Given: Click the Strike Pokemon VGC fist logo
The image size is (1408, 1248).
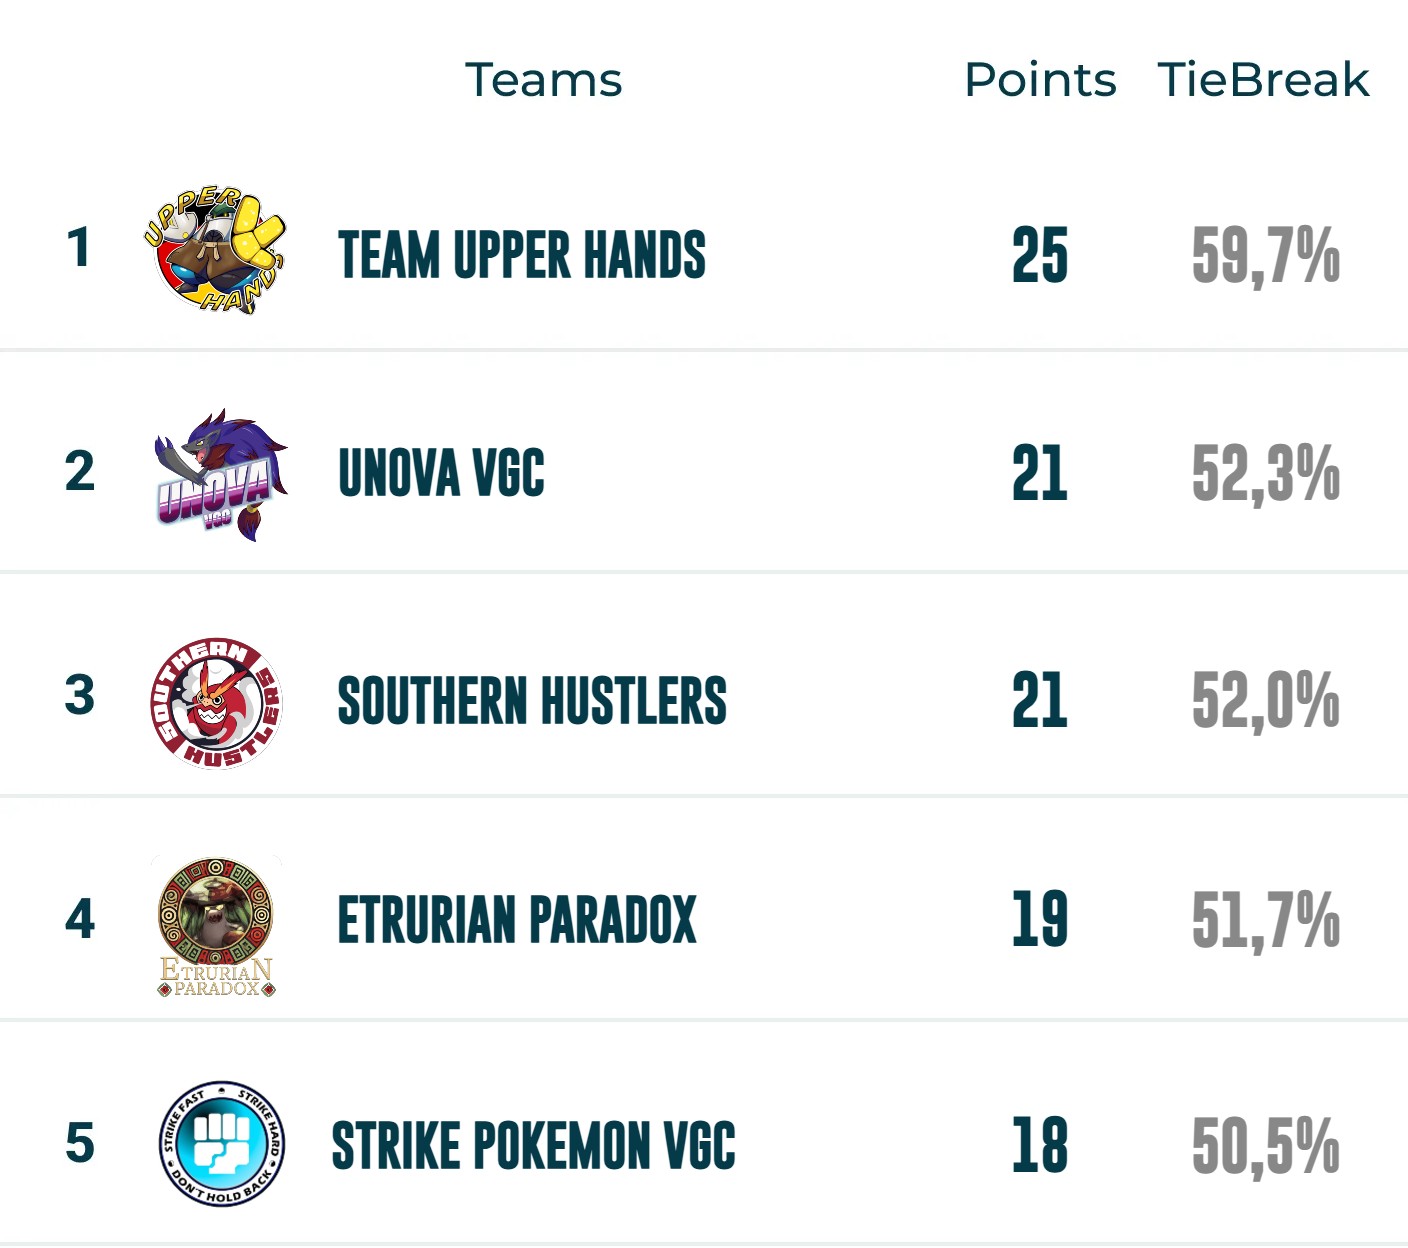Looking at the screenshot, I should [x=222, y=1143].
